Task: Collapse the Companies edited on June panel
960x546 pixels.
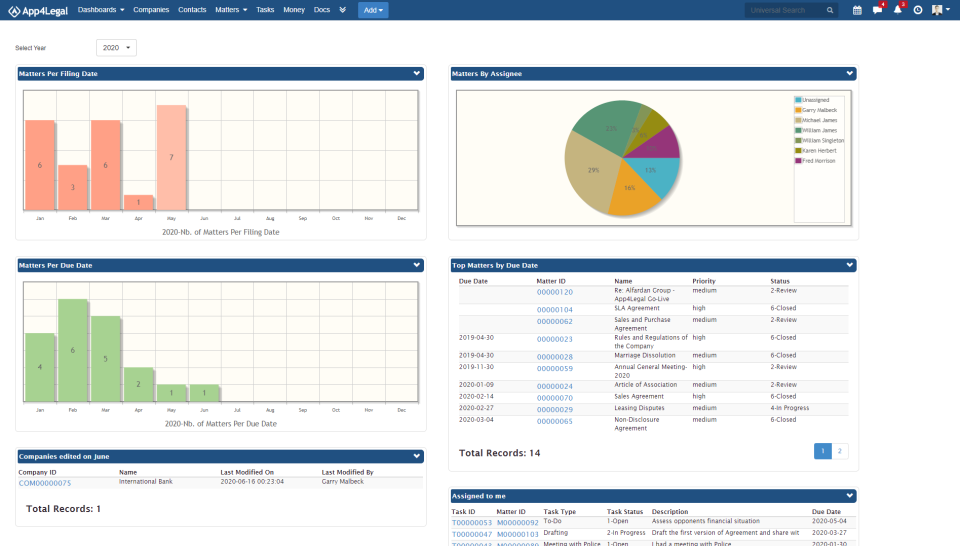Action: pyautogui.click(x=417, y=456)
